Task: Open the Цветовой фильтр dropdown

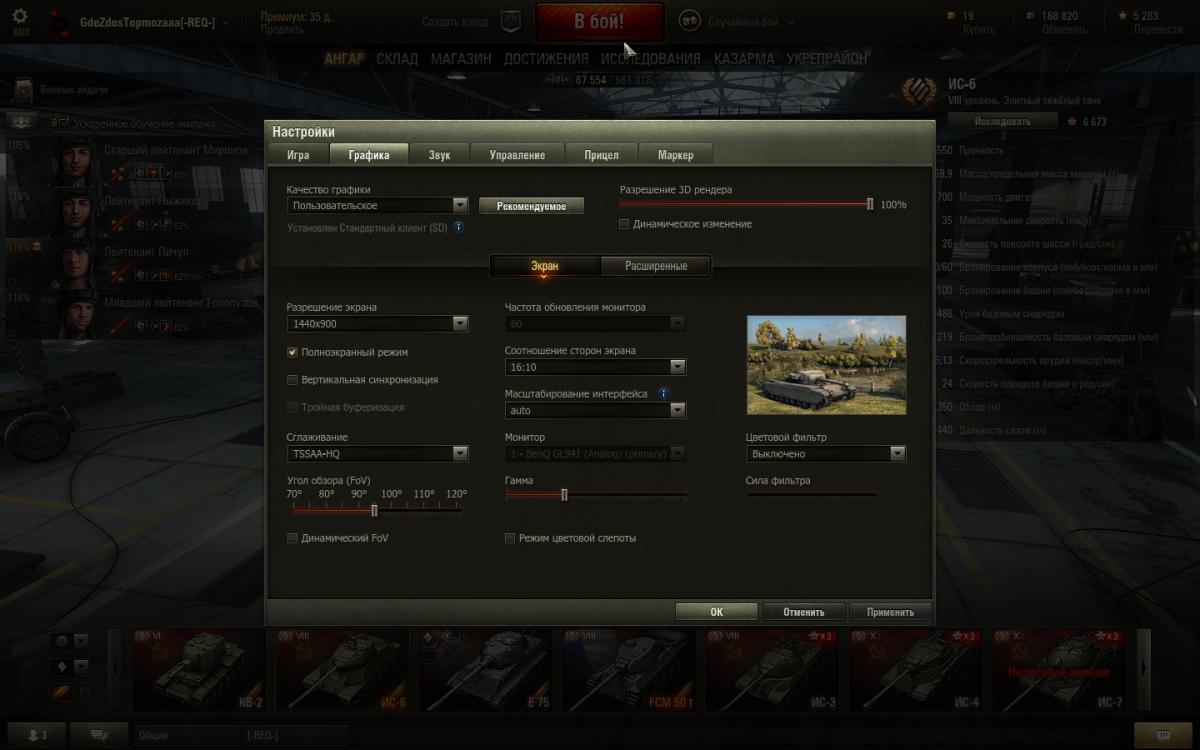Action: pyautogui.click(x=826, y=453)
